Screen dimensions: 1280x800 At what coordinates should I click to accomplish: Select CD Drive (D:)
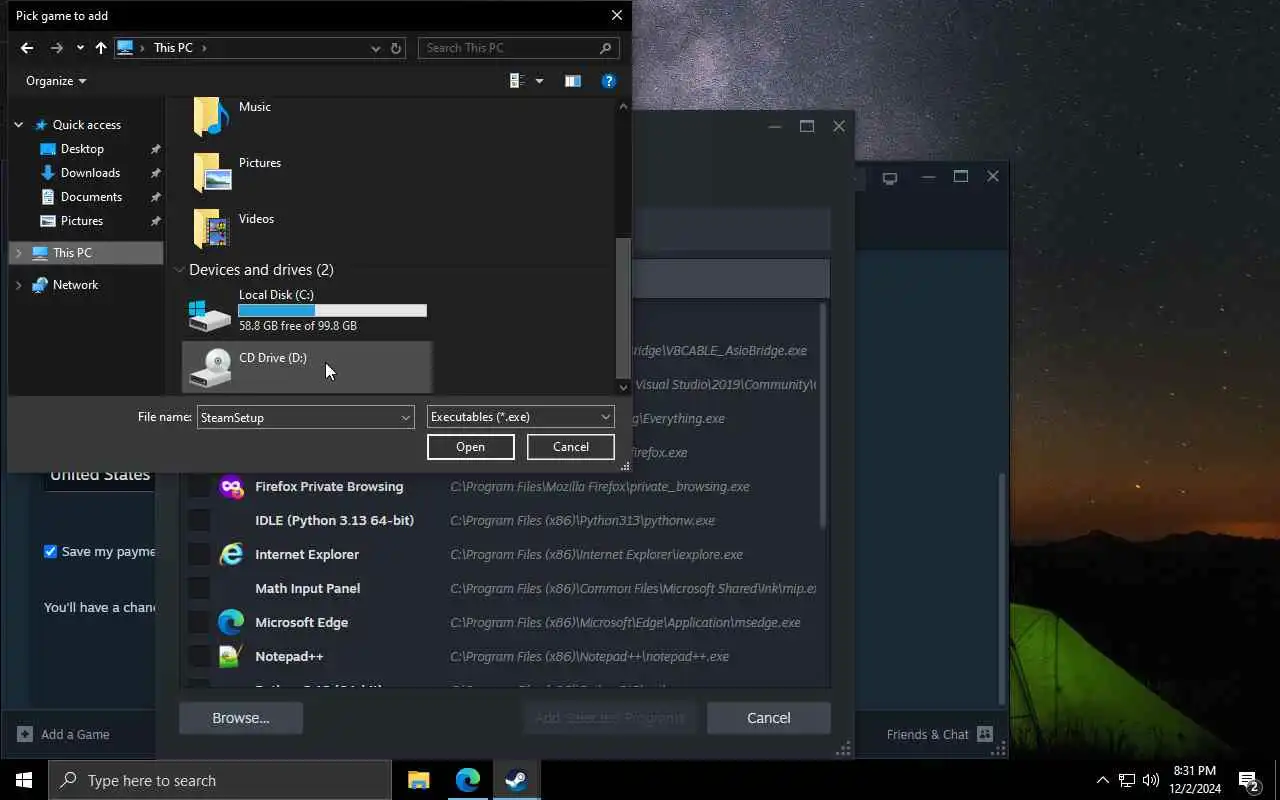(x=308, y=367)
